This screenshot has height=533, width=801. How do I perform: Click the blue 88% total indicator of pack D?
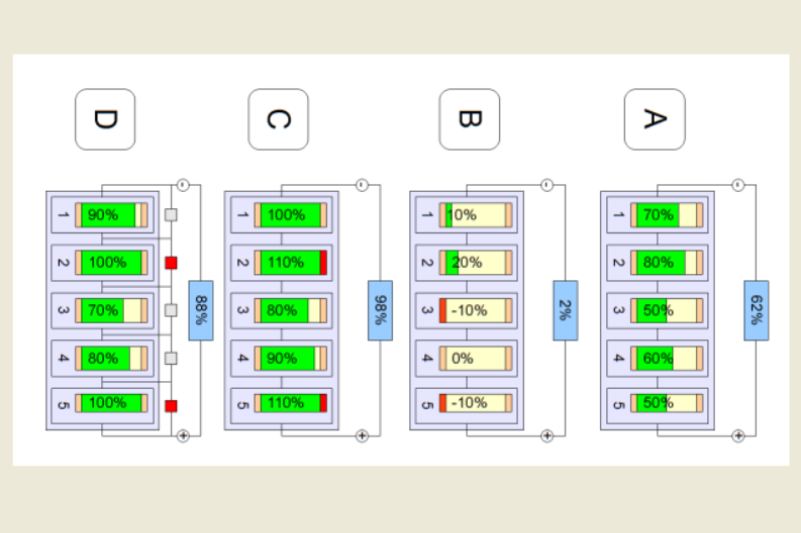coord(200,310)
